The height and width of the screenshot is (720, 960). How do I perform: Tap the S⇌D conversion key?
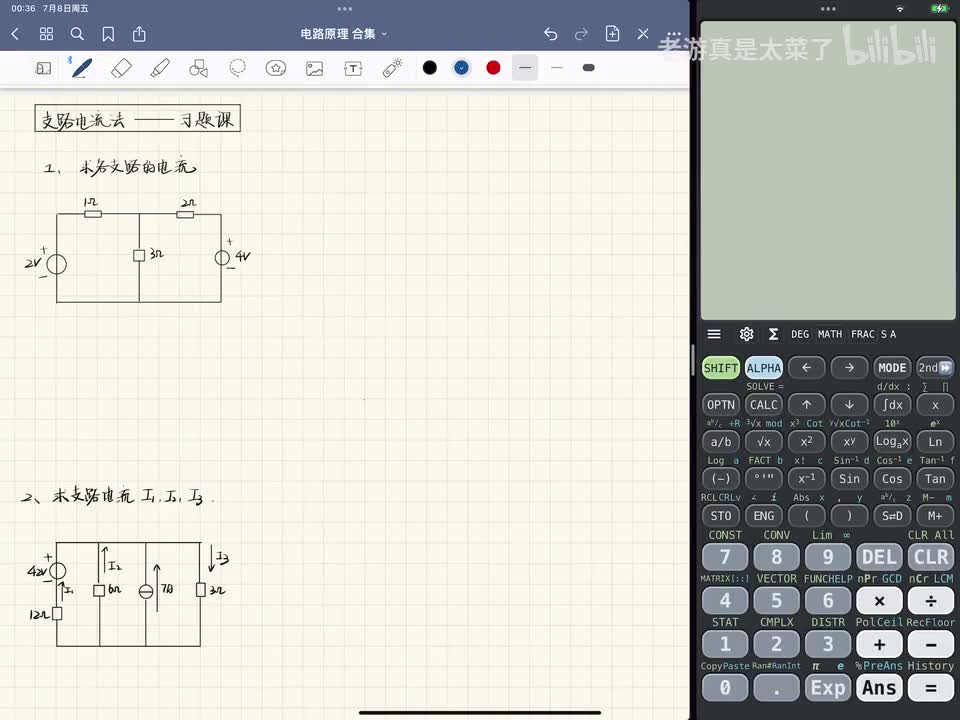click(x=892, y=516)
